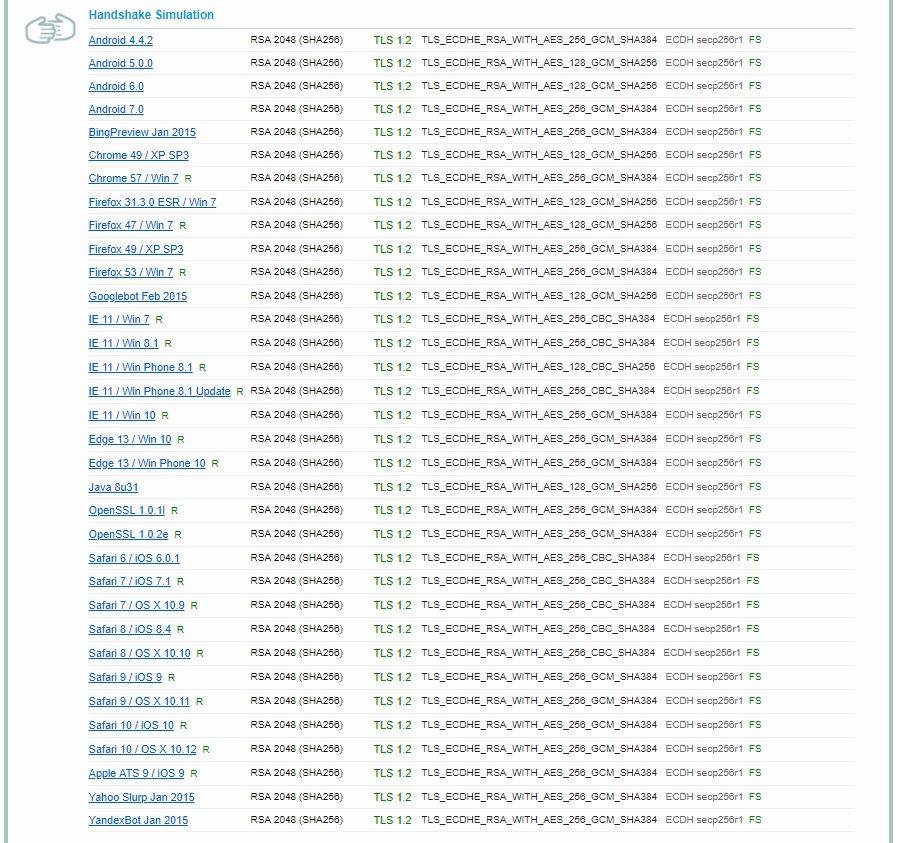Image resolution: width=901 pixels, height=843 pixels.
Task: Click RSA 2048 (SHA256) in the Edge 13 / Win 10 row
Action: 297,439
